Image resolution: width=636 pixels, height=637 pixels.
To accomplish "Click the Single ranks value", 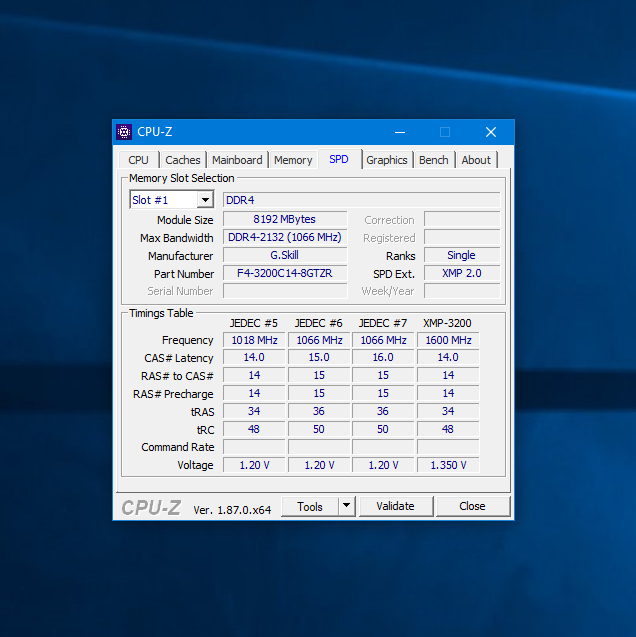I will [x=462, y=255].
